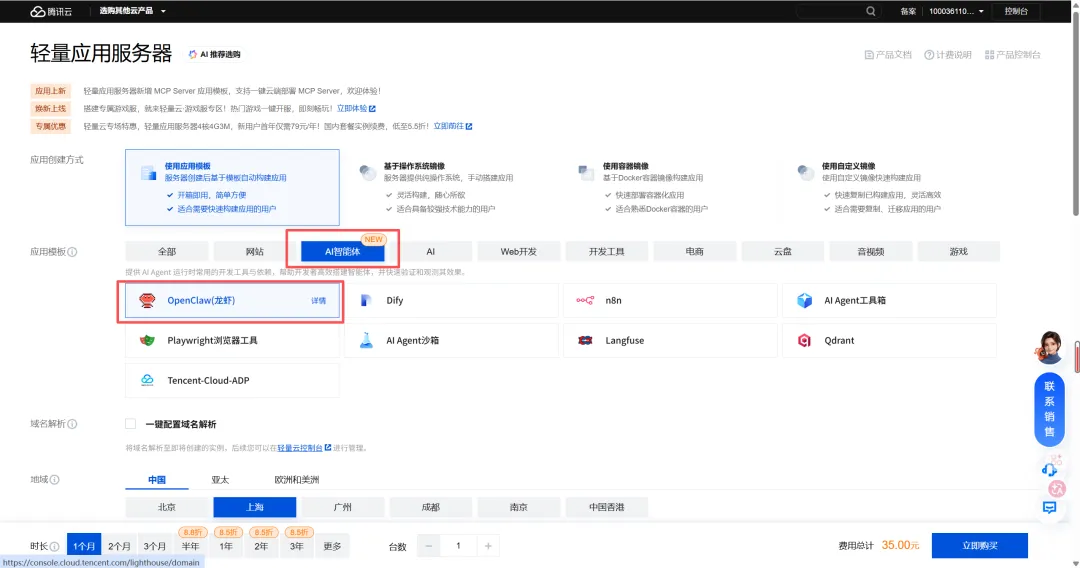Click the 计费说明 question icon
The image size is (1080, 568).
pyautogui.click(x=928, y=55)
